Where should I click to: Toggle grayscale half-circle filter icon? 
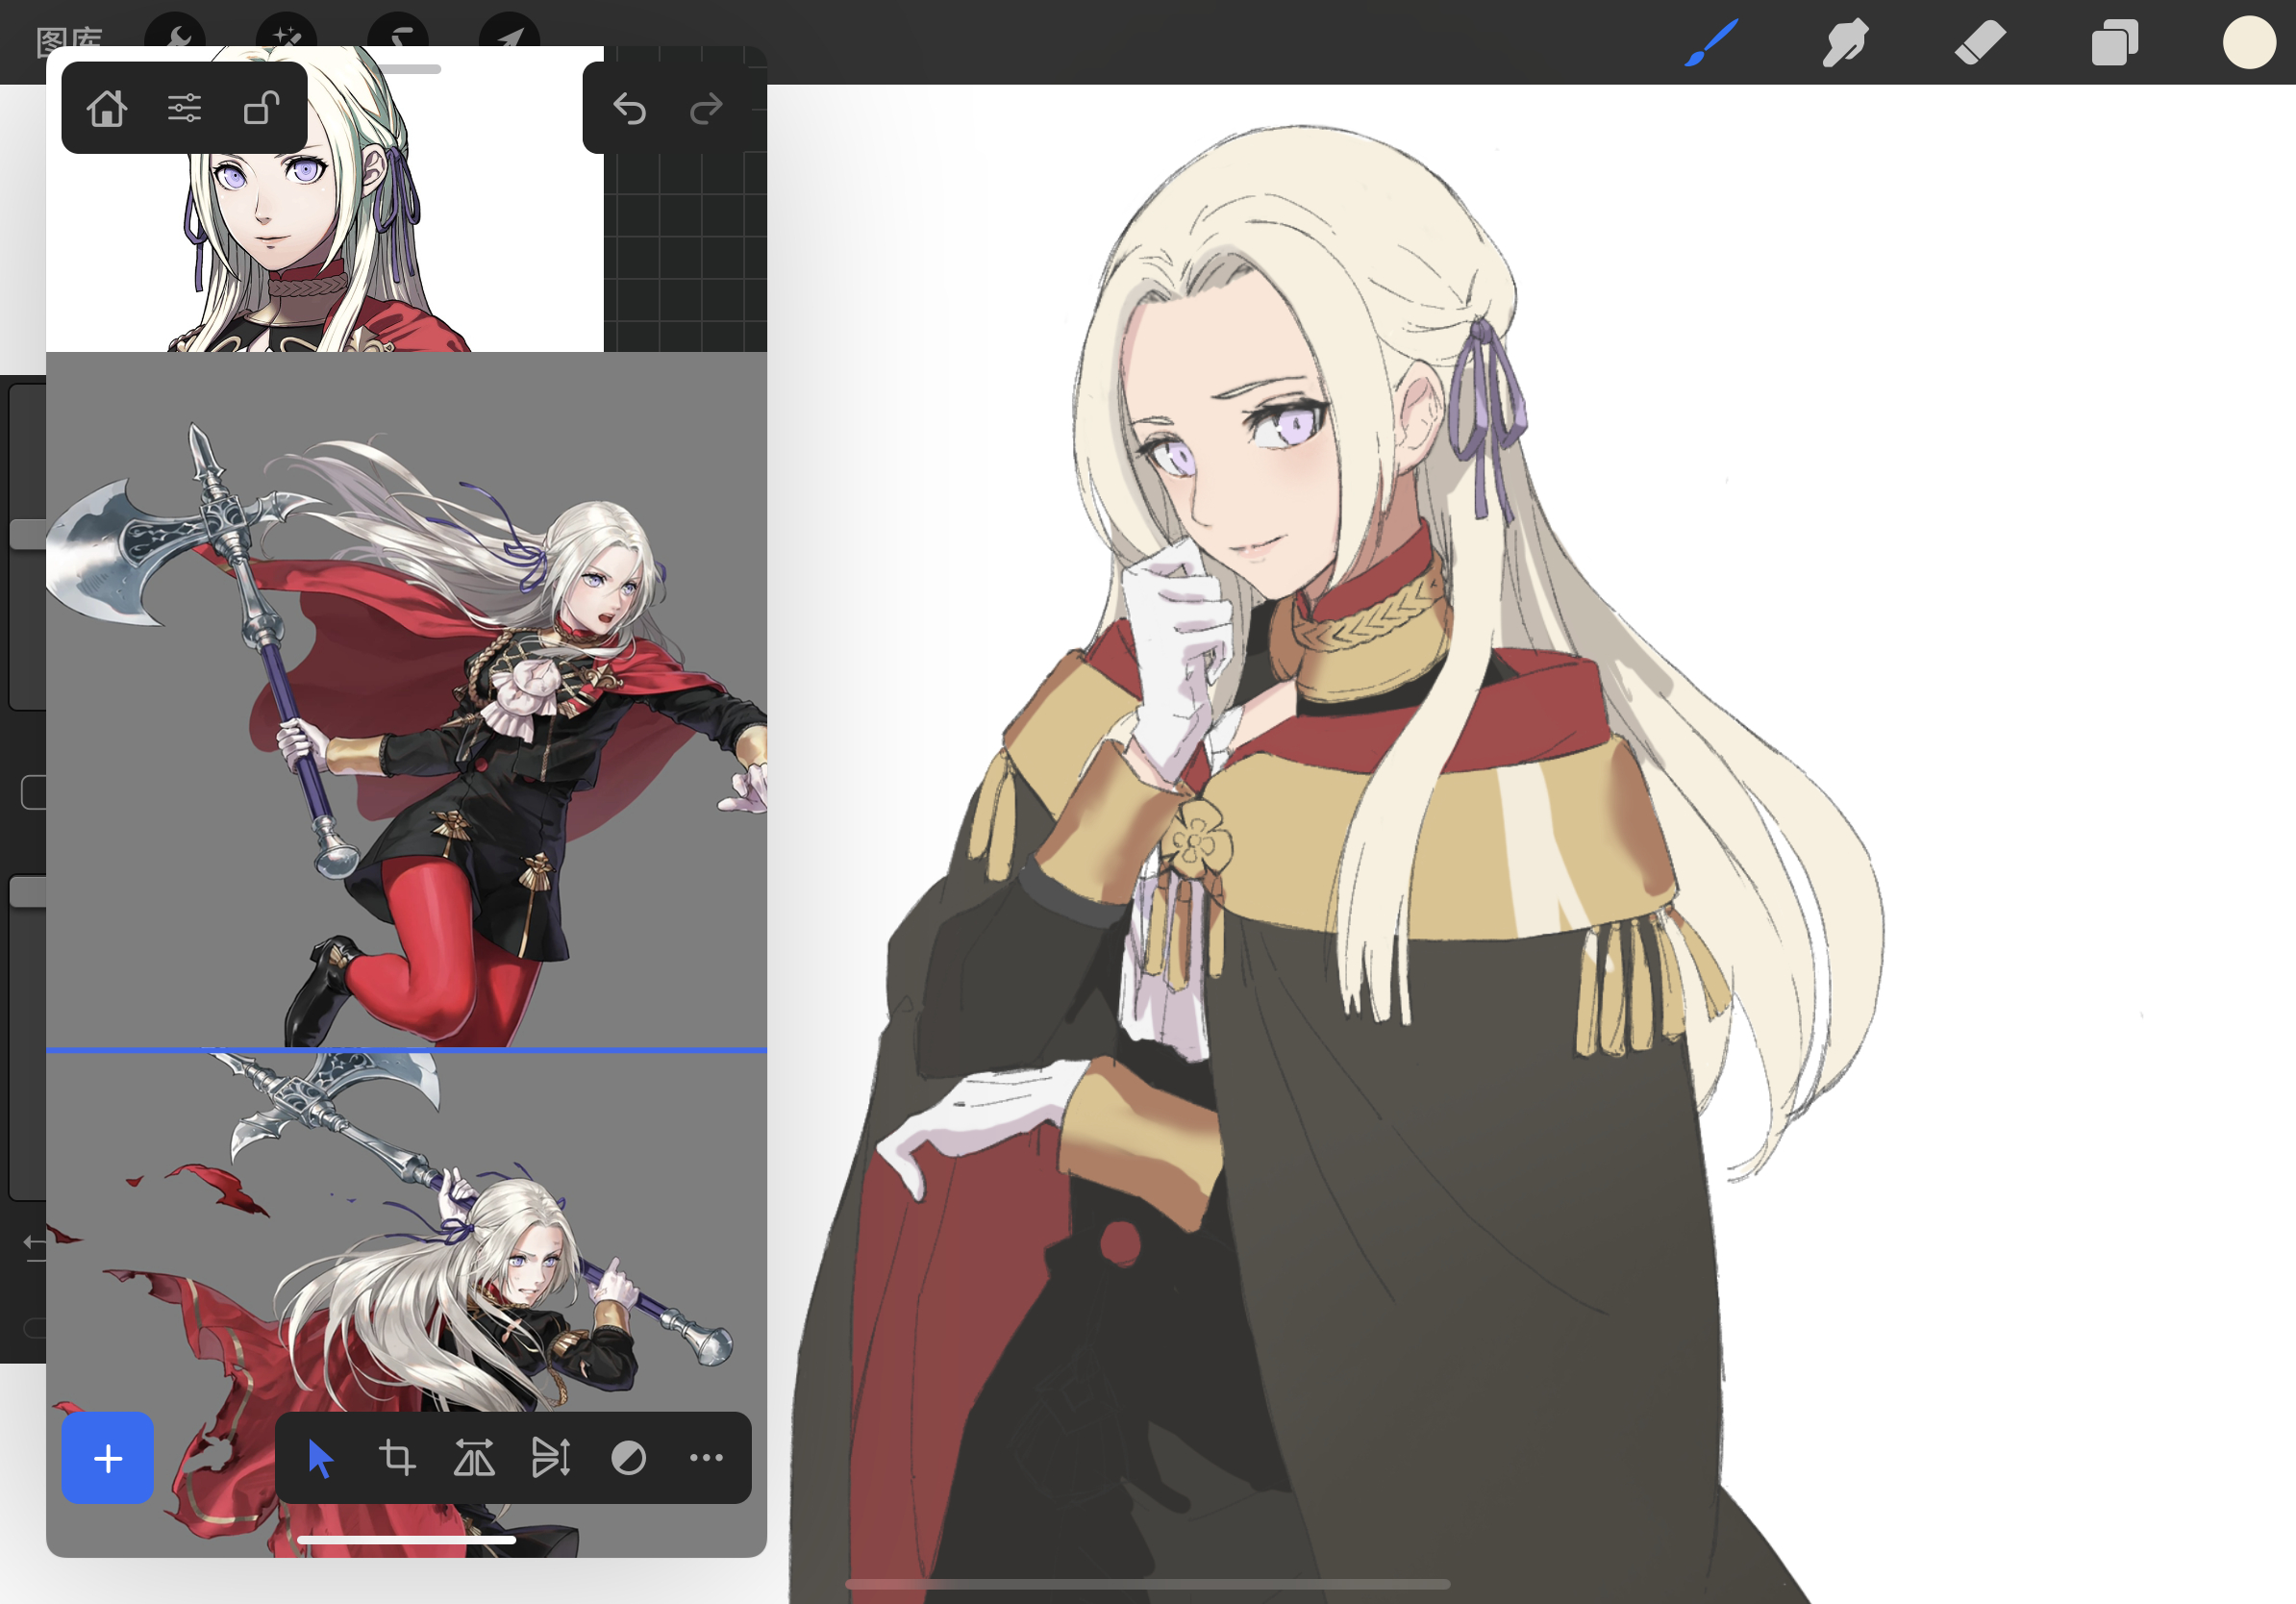628,1458
